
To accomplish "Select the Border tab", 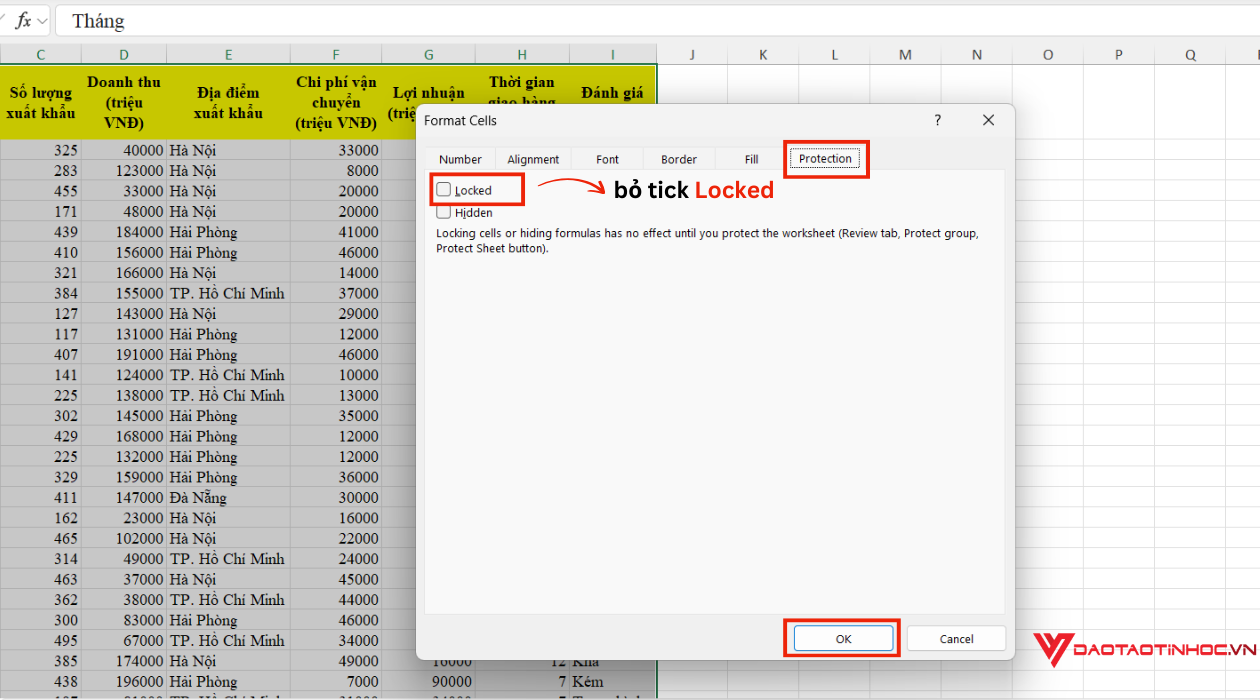I will coord(679,159).
